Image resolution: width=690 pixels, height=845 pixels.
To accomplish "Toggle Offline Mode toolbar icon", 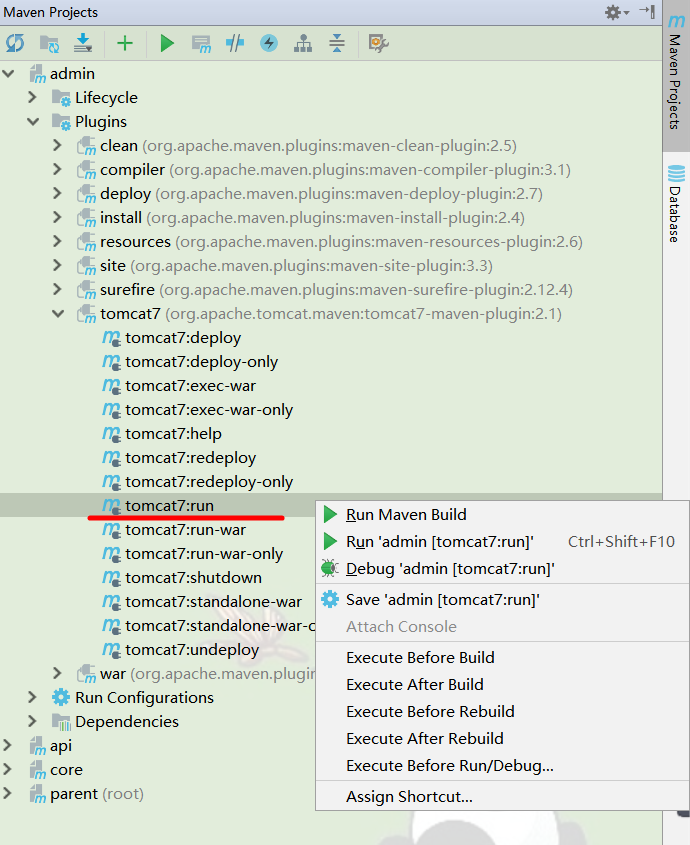I will [x=235, y=43].
